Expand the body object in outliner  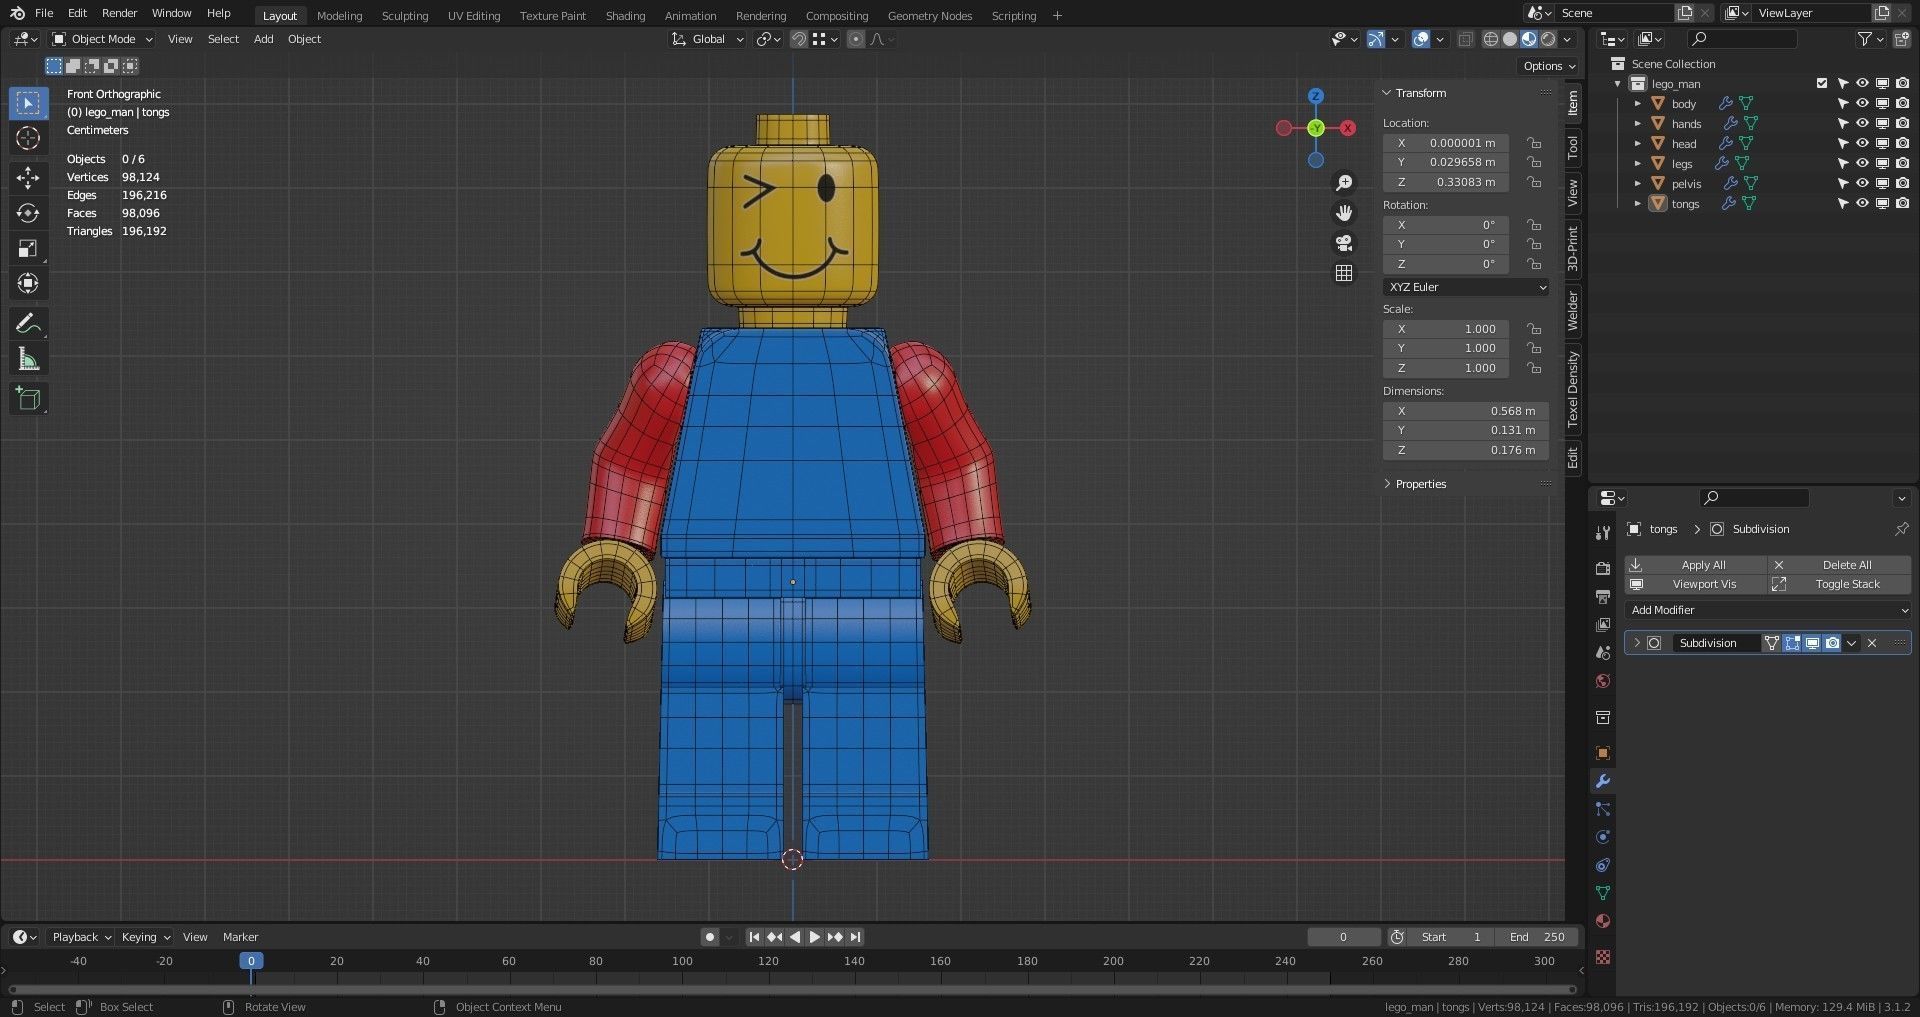pyautogui.click(x=1638, y=104)
